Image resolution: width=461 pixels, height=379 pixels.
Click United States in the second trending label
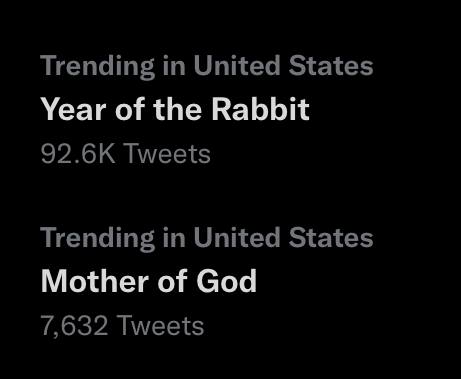[283, 237]
